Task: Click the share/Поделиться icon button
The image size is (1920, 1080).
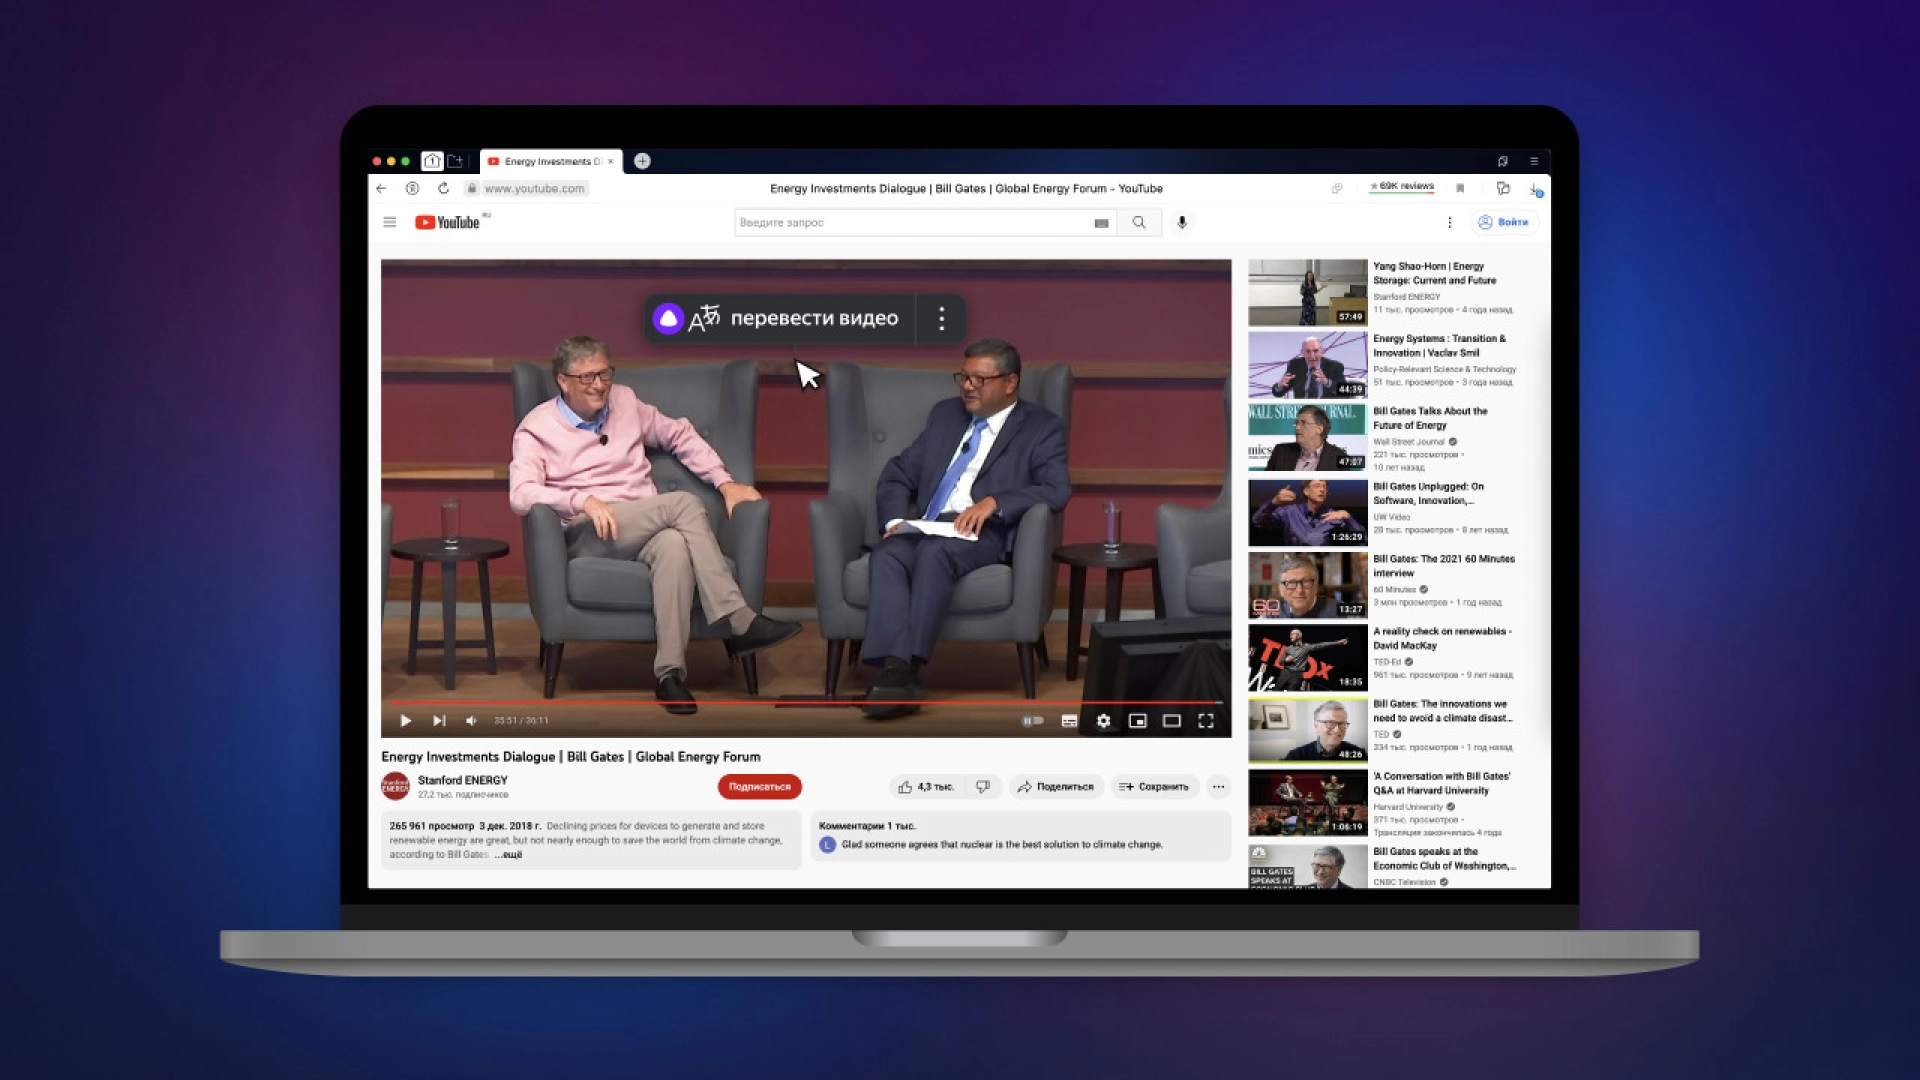Action: 1054,786
